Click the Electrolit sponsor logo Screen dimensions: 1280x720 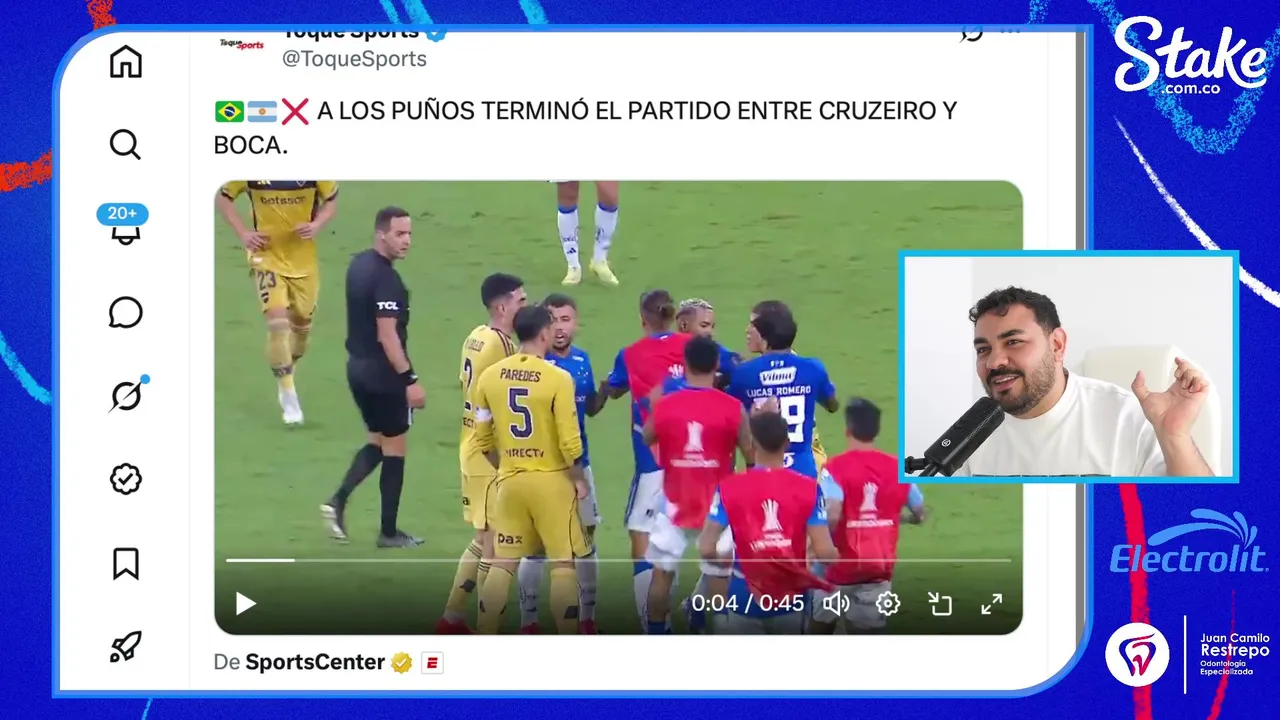tap(1189, 543)
